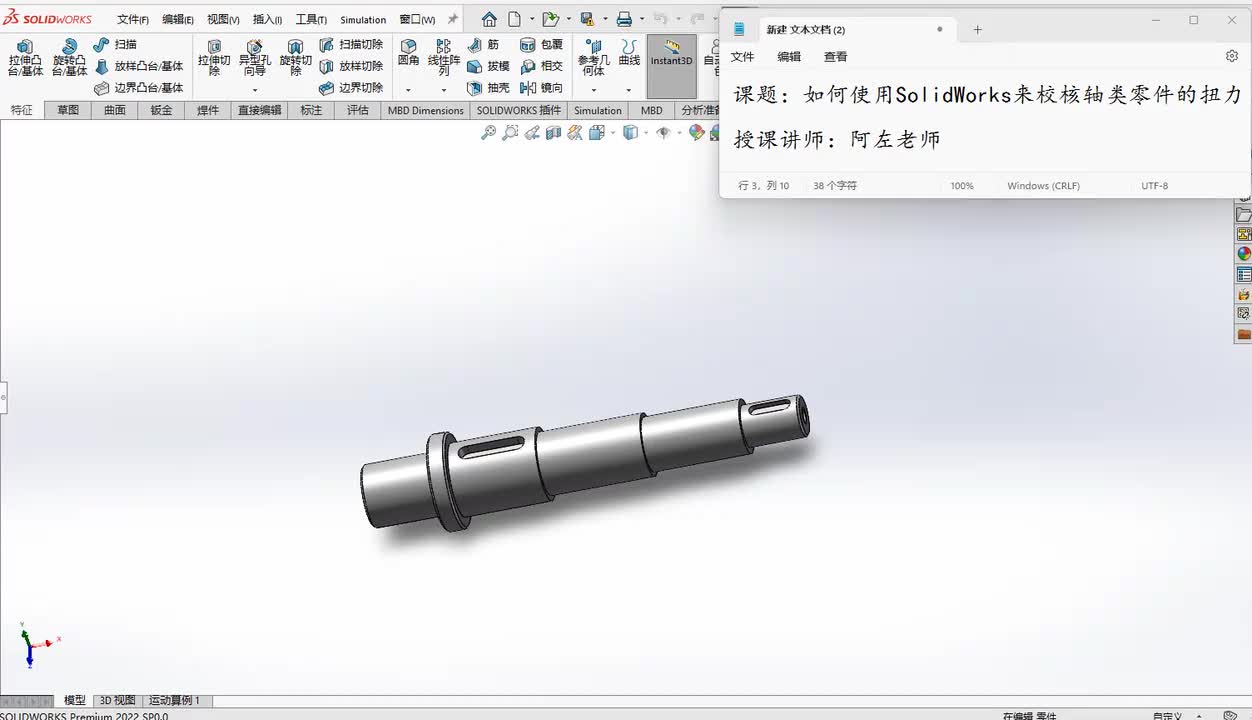This screenshot has height=720, width=1252.
Task: Open the 参考几何体 reference geometry tool
Action: [x=593, y=58]
